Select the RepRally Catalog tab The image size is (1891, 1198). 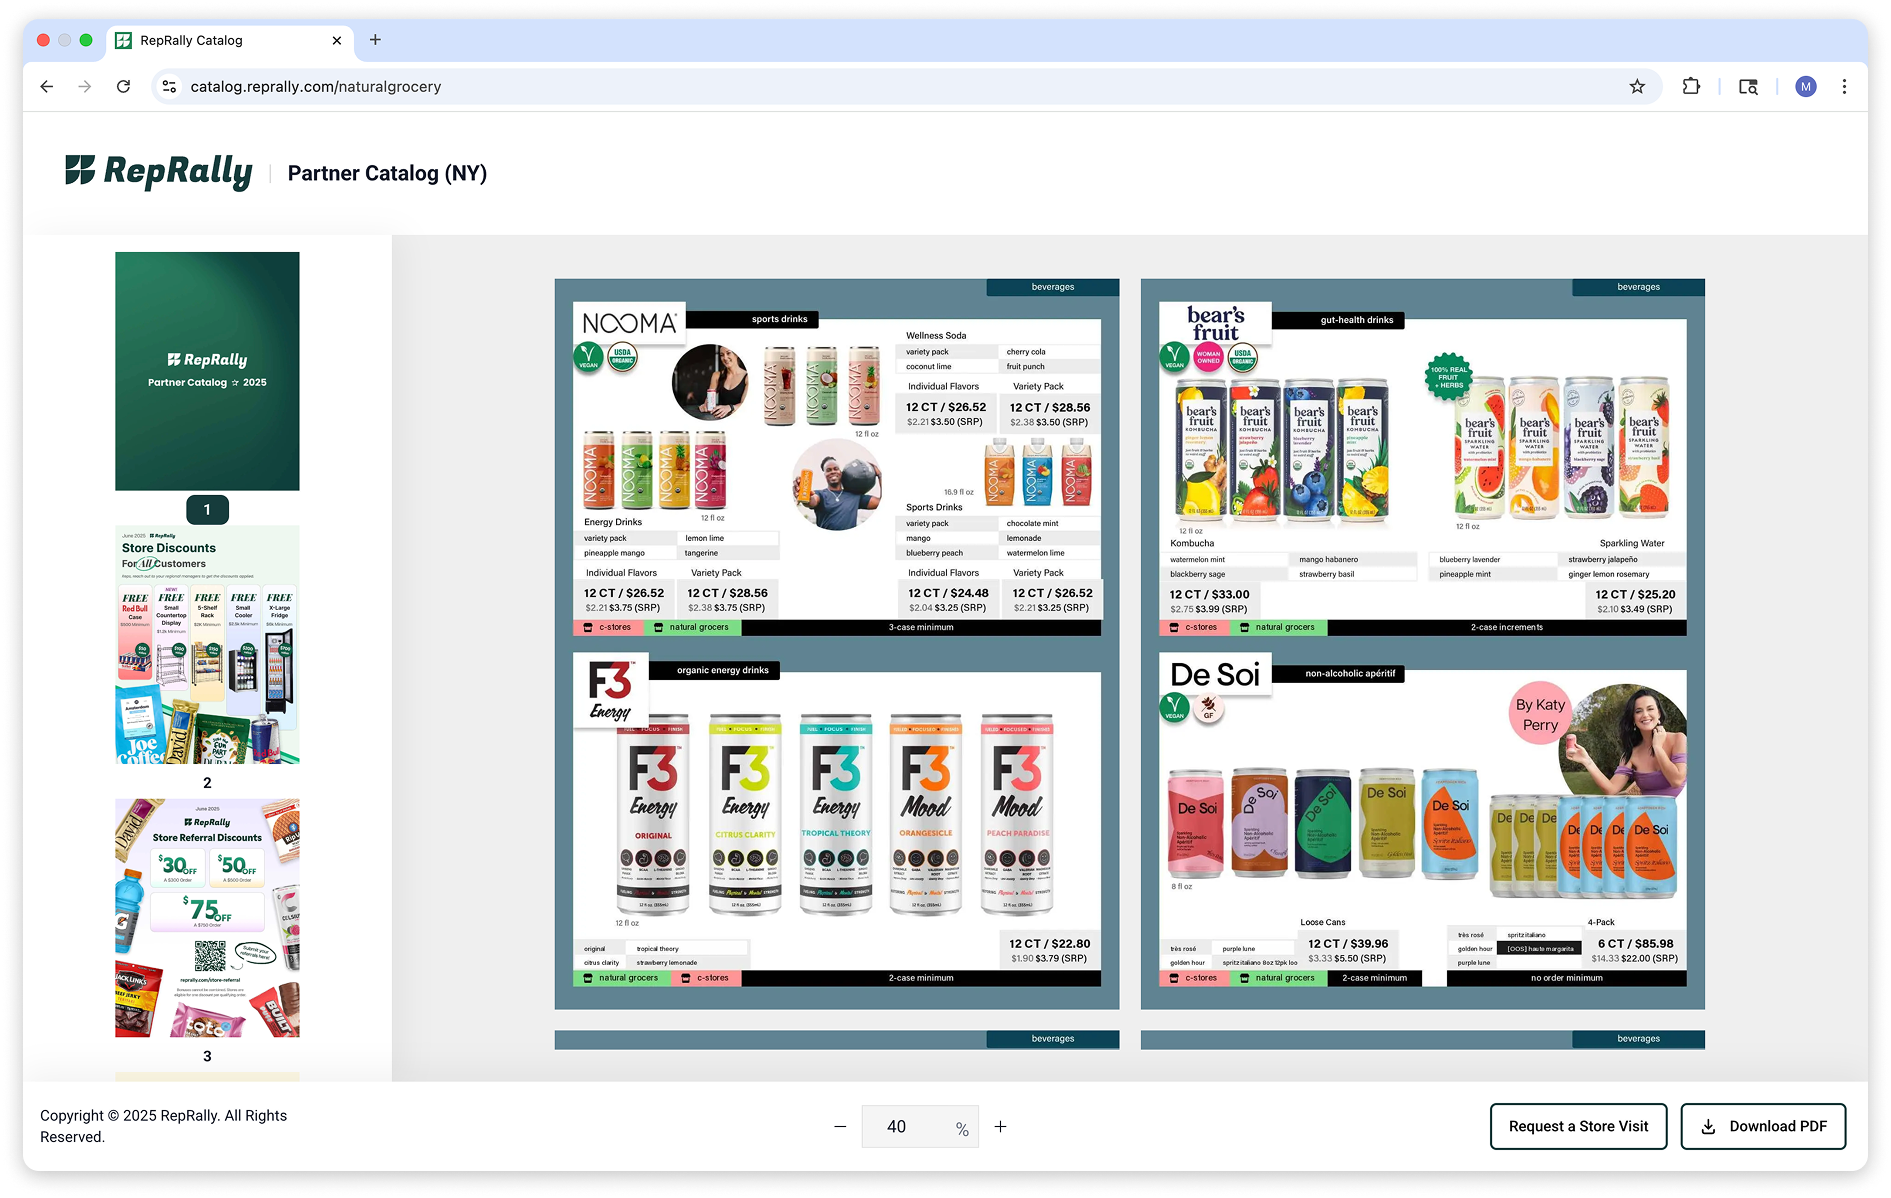coord(229,40)
